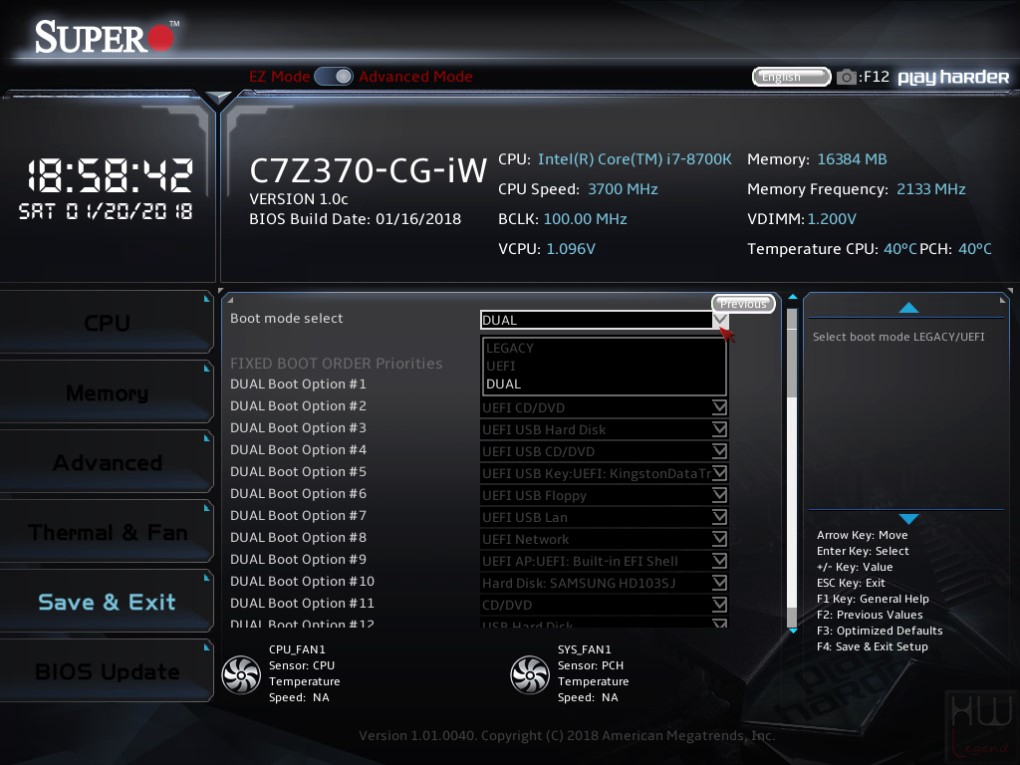Image resolution: width=1020 pixels, height=765 pixels.
Task: Click the Memory 16384 MB value
Action: tap(852, 159)
